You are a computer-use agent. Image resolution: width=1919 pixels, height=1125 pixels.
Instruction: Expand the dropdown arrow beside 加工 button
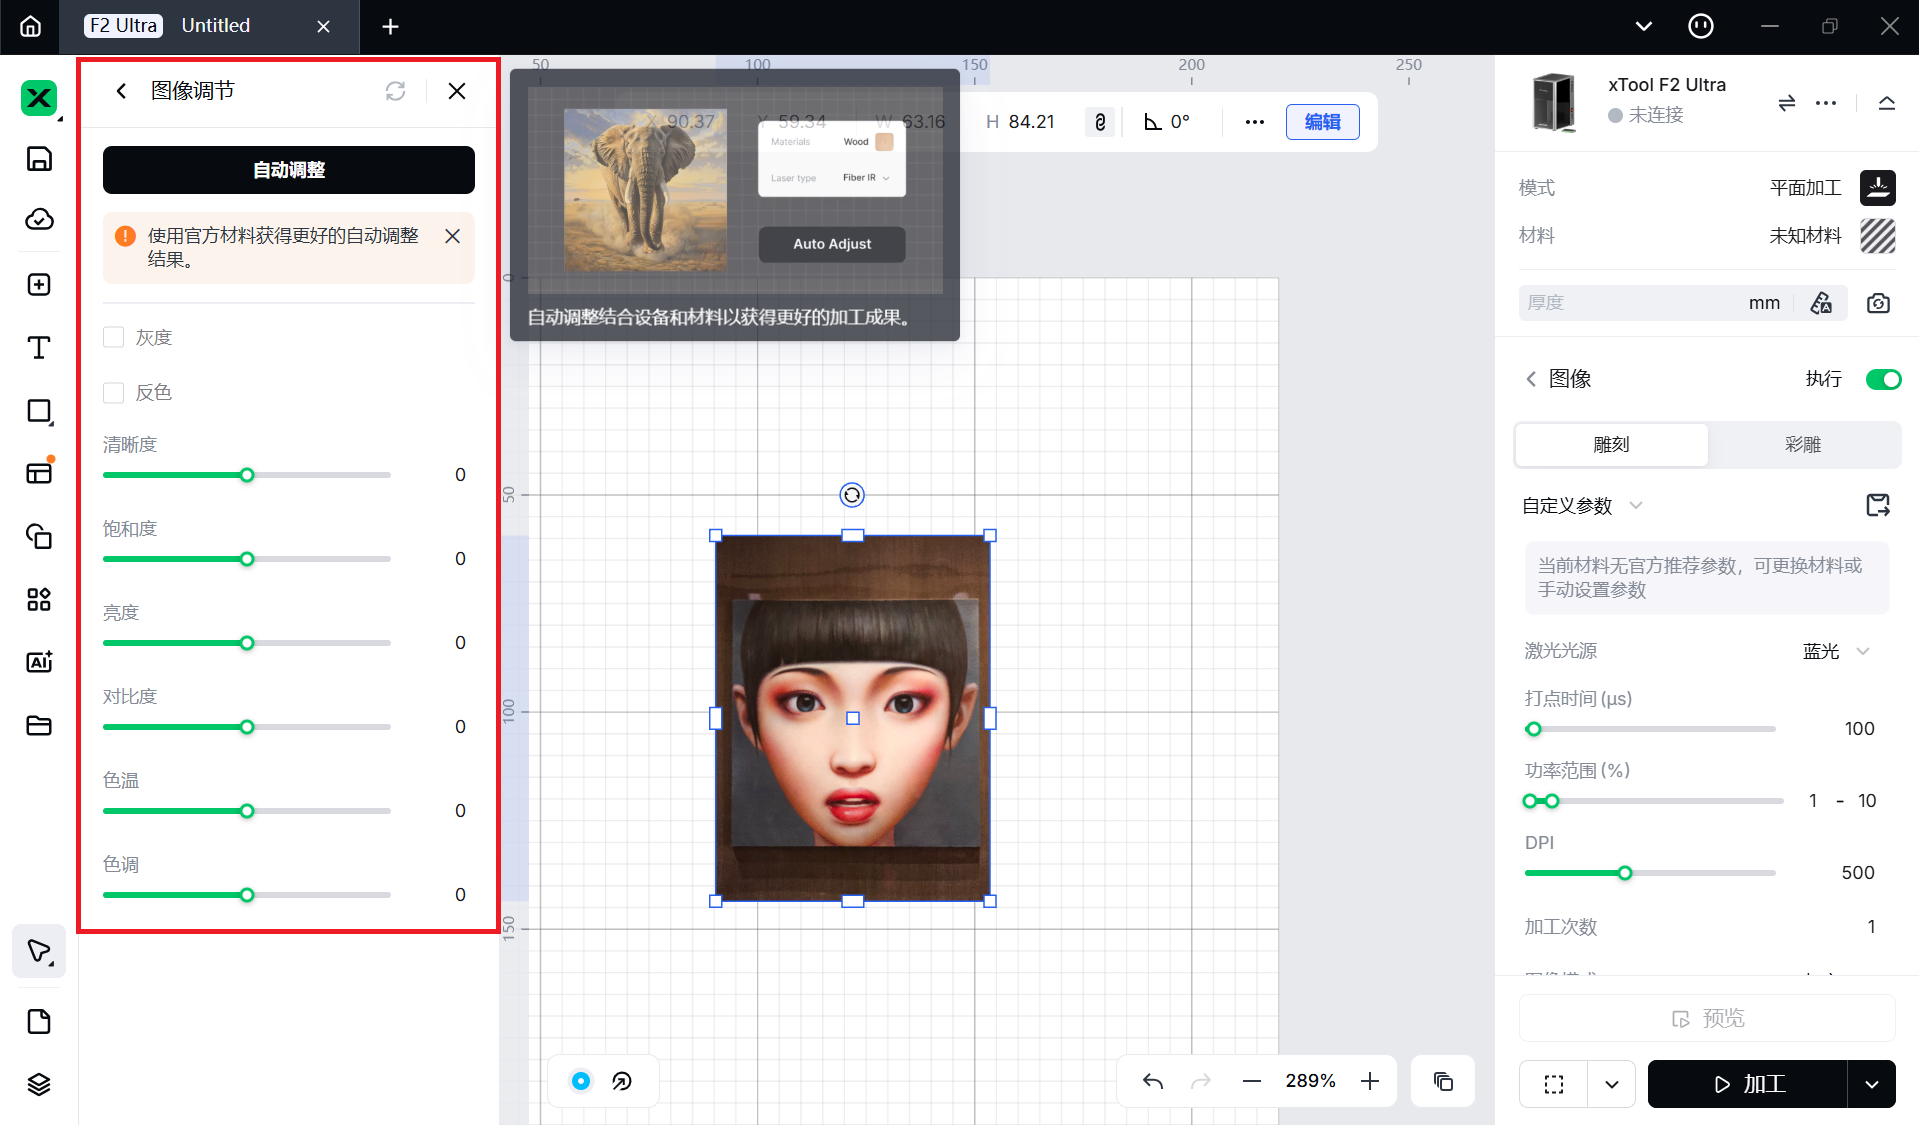[x=1871, y=1084]
